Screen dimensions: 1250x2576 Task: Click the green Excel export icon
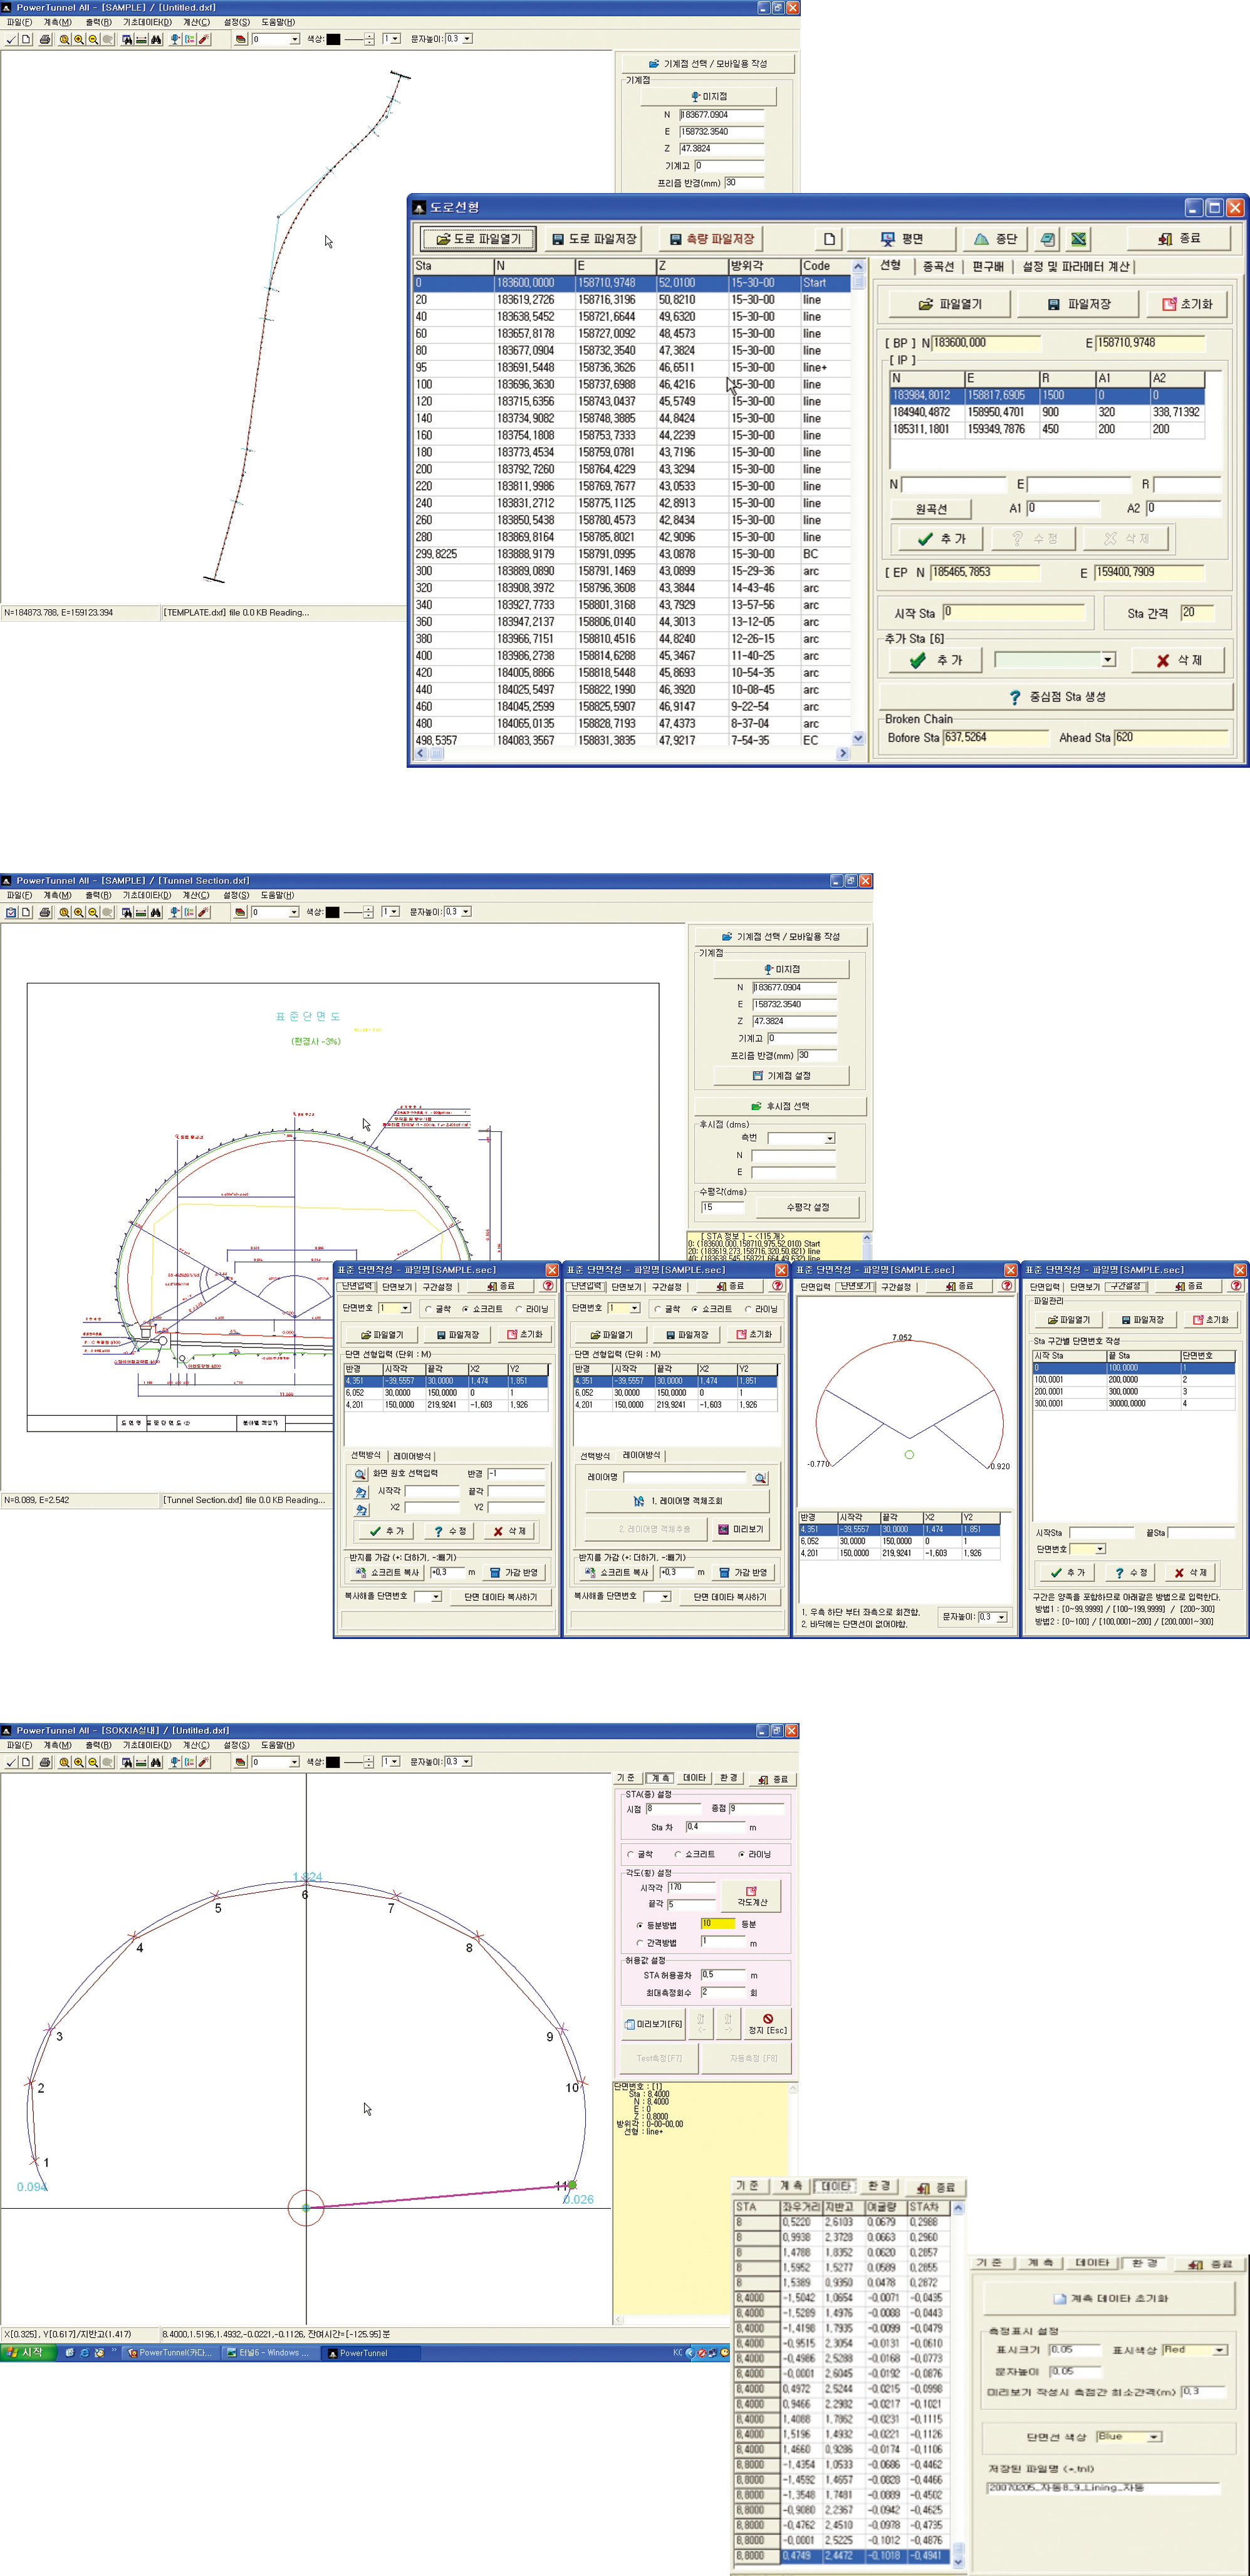1078,239
